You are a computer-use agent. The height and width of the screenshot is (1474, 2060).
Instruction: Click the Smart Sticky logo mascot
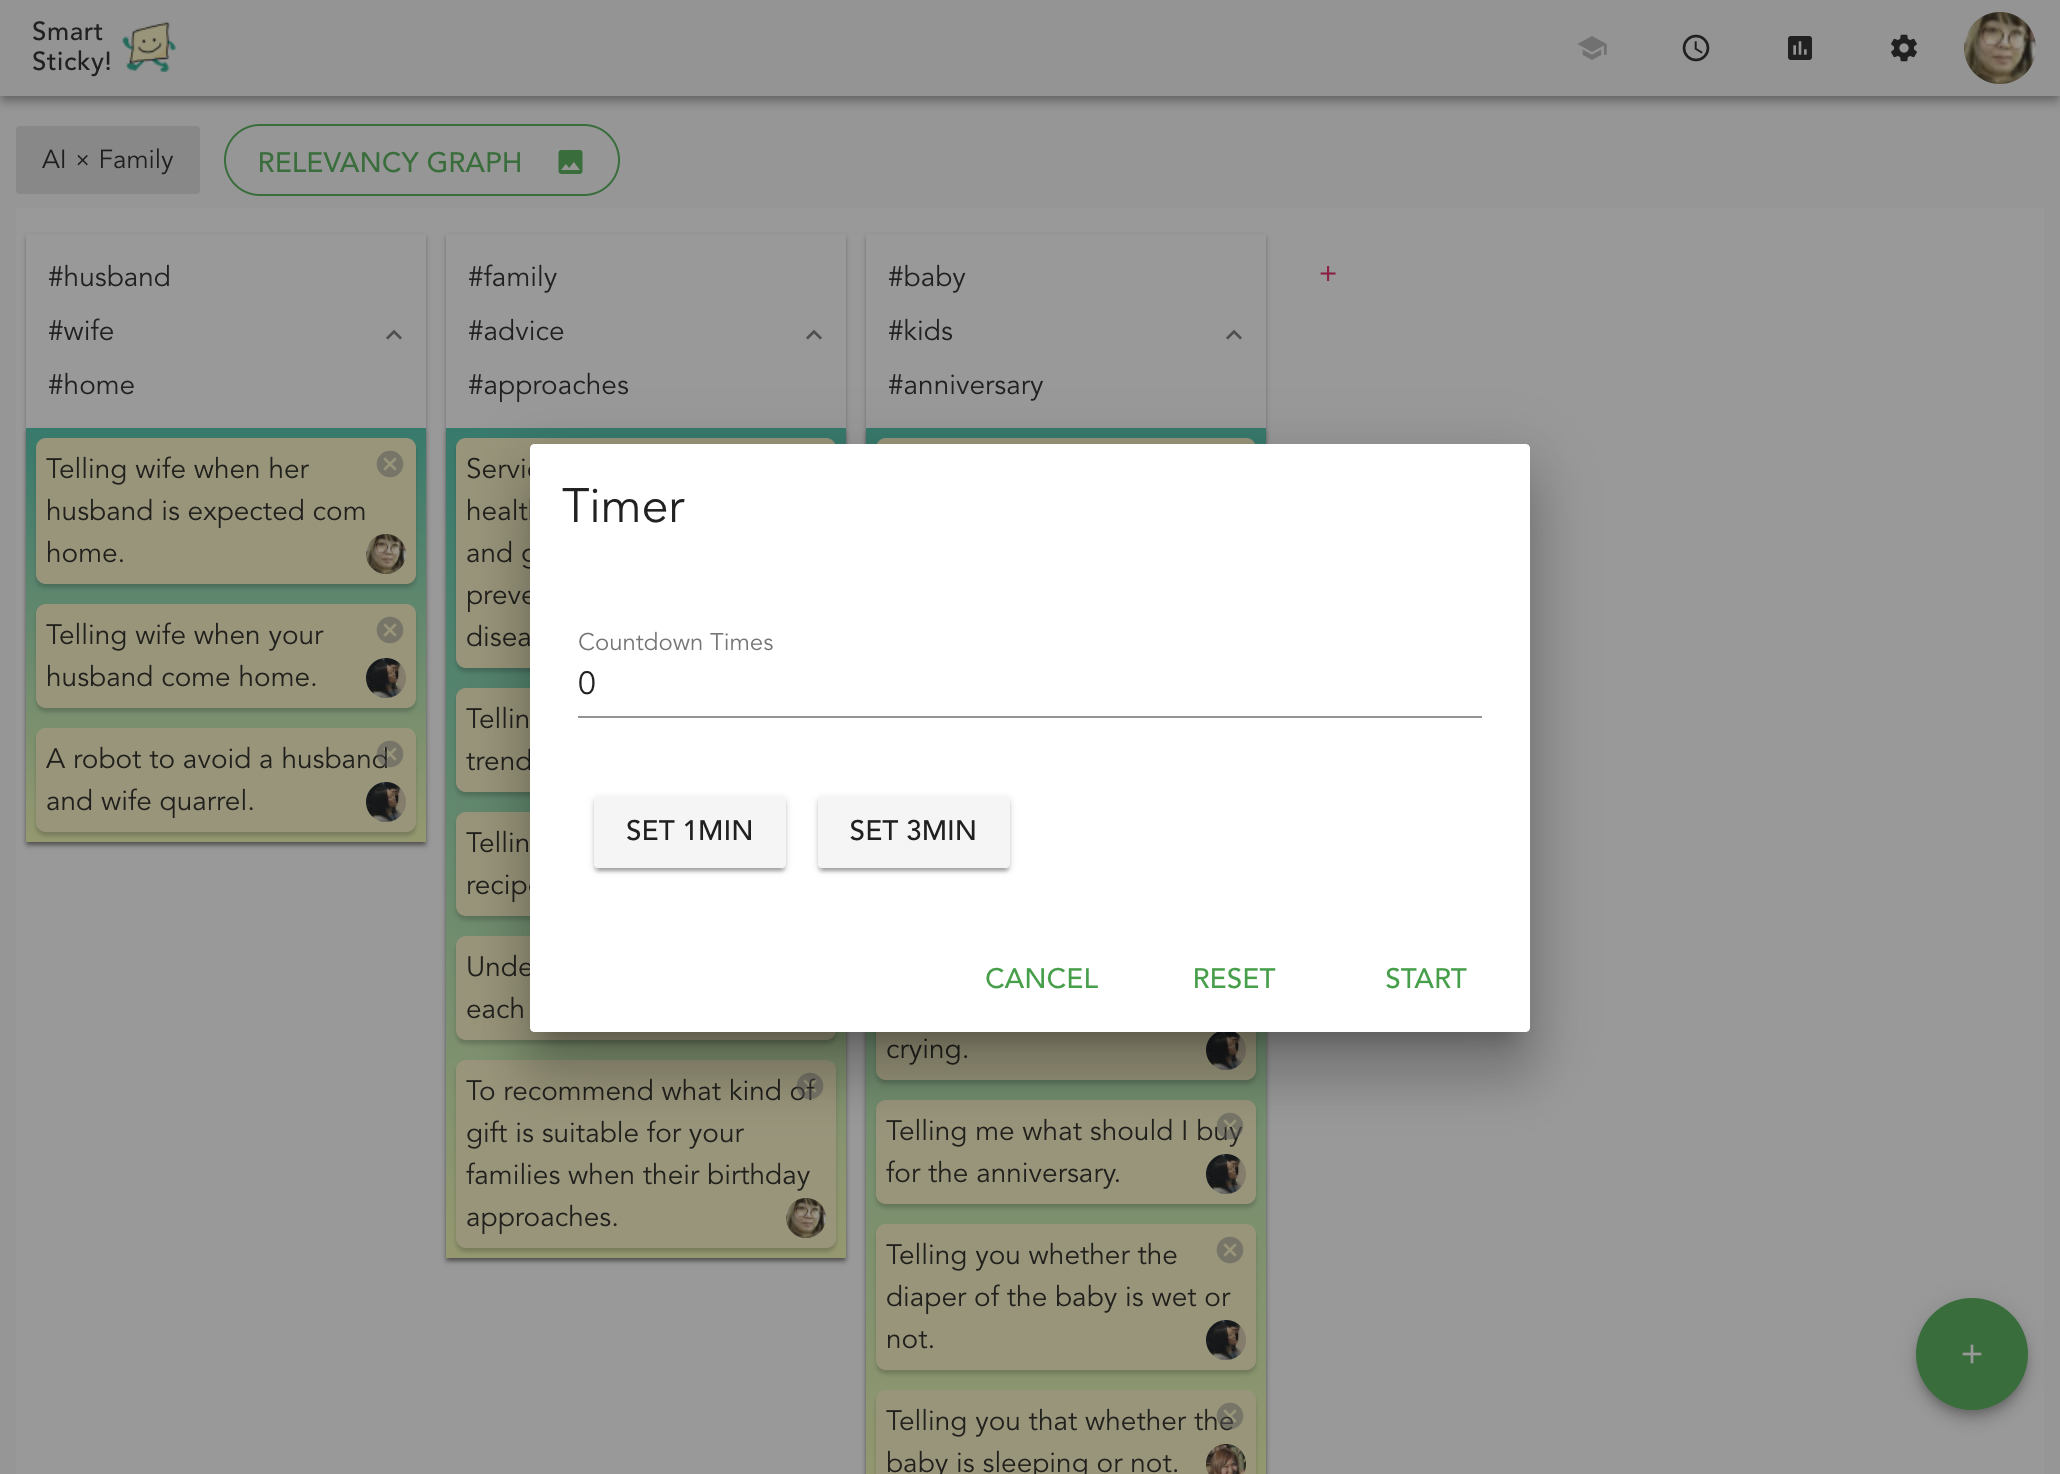click(x=149, y=47)
